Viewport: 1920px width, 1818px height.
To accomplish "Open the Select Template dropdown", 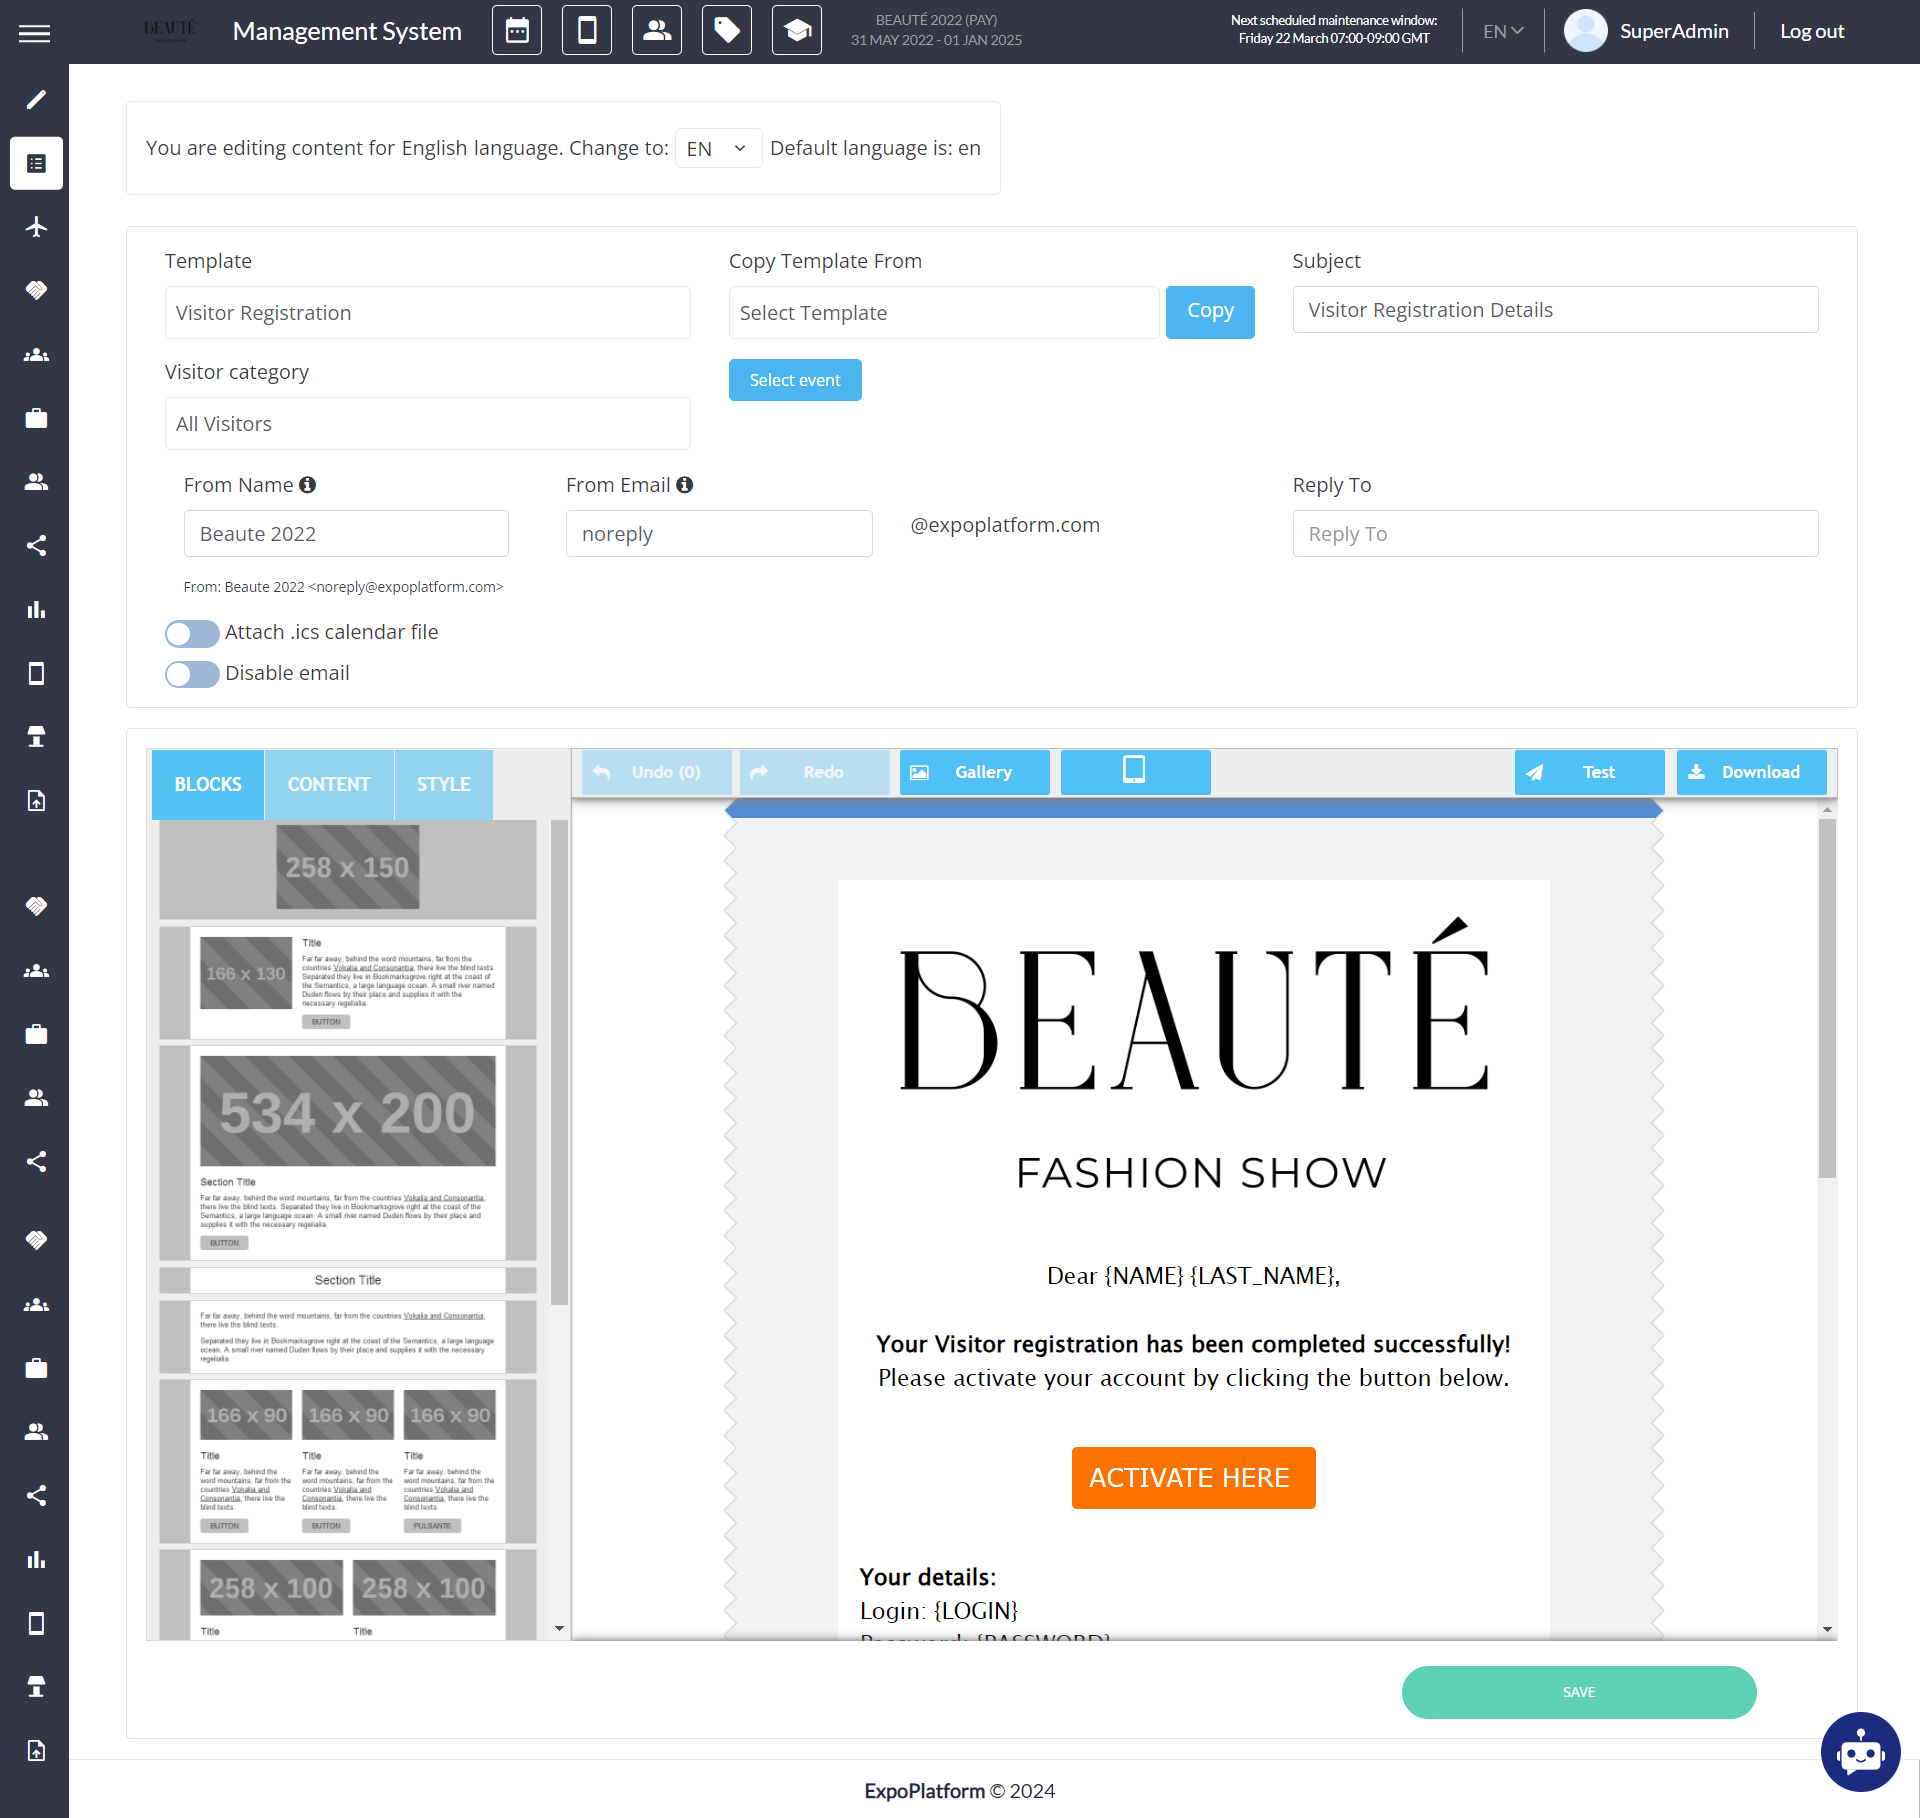I will point(943,313).
